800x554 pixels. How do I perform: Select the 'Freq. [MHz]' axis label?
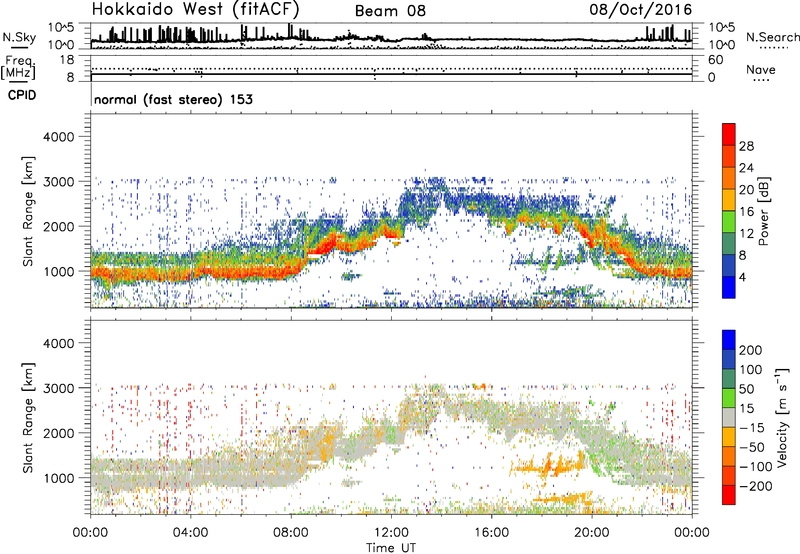[x=18, y=68]
